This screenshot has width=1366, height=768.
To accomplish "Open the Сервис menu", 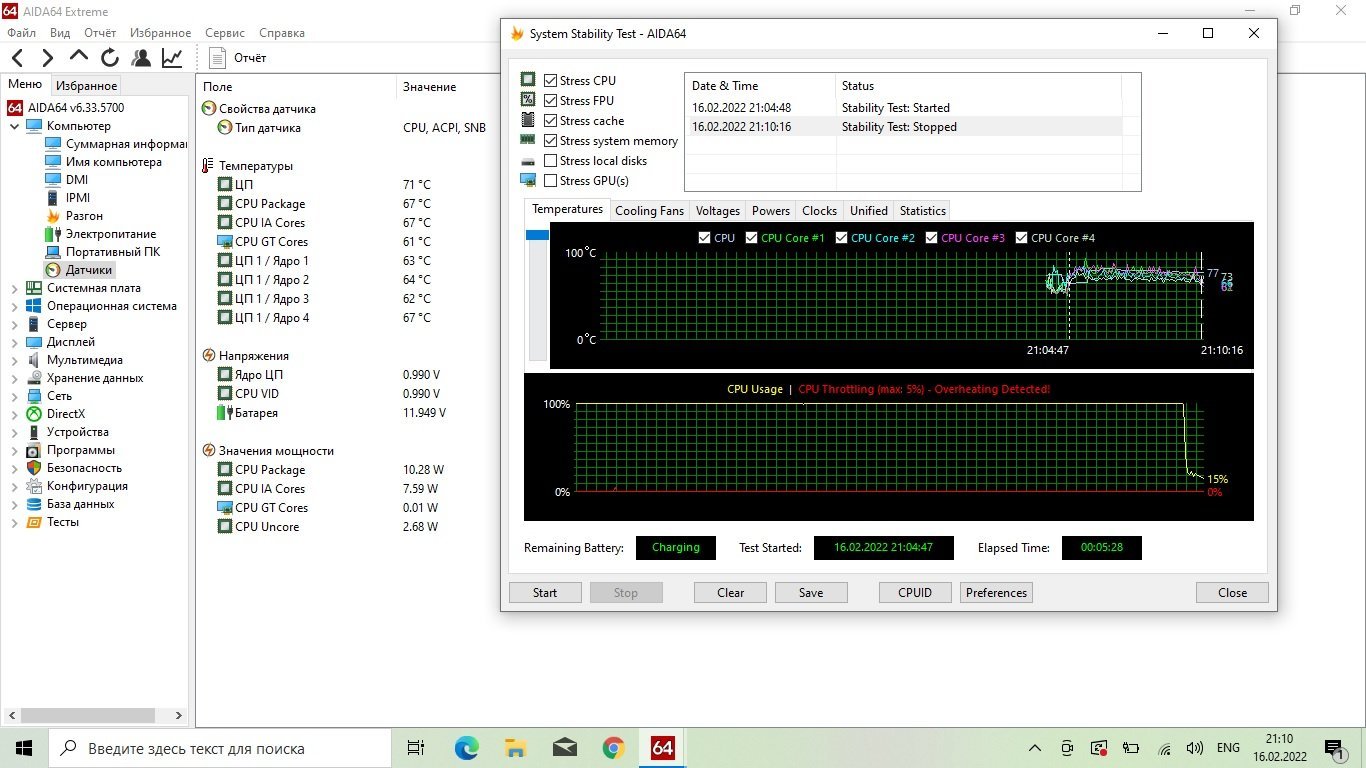I will click(225, 33).
